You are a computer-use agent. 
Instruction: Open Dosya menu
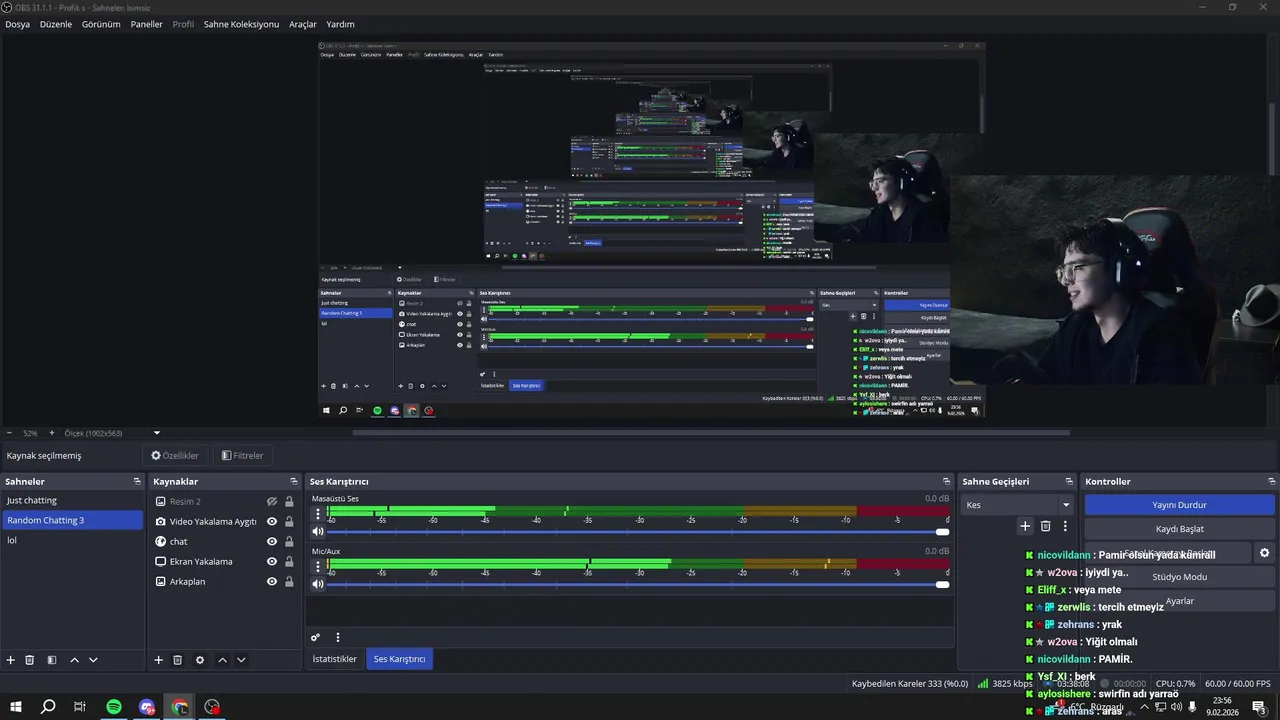pyautogui.click(x=17, y=24)
